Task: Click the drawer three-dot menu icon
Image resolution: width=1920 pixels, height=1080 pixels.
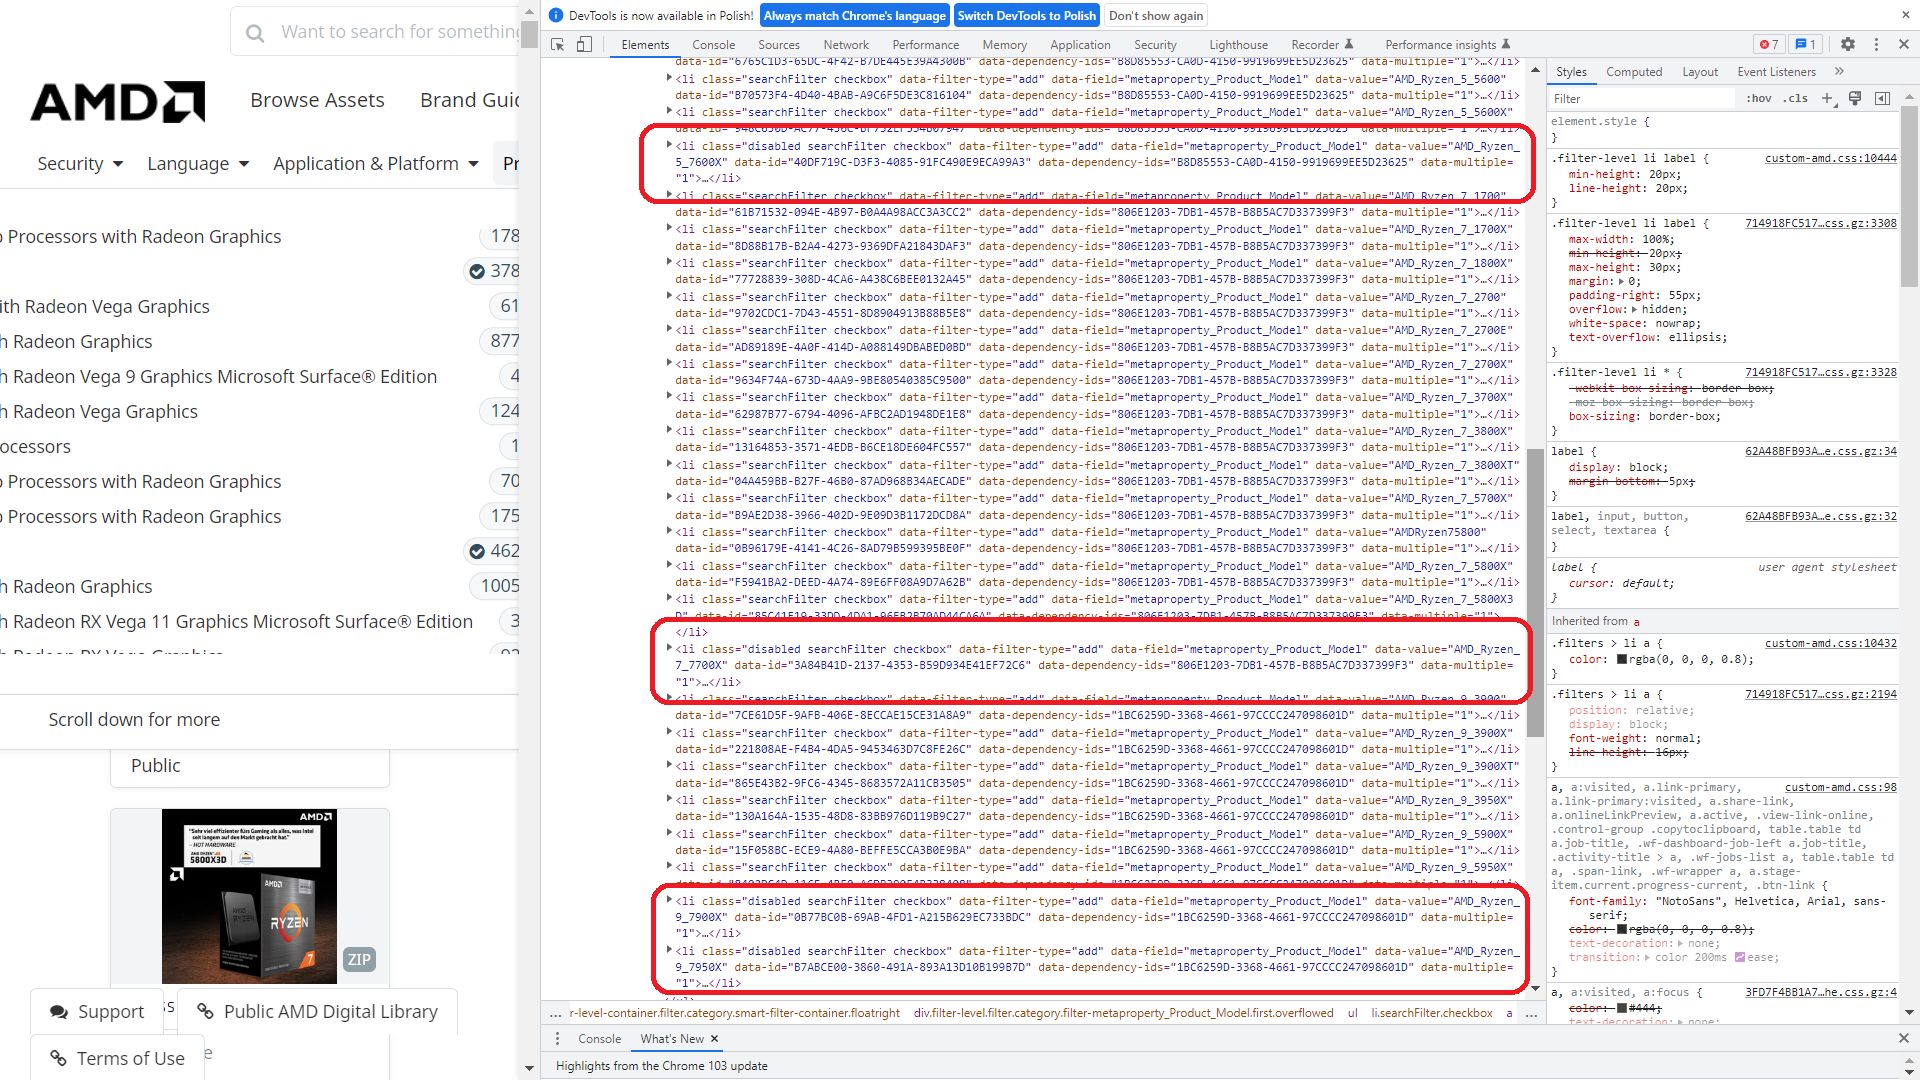Action: [557, 1039]
